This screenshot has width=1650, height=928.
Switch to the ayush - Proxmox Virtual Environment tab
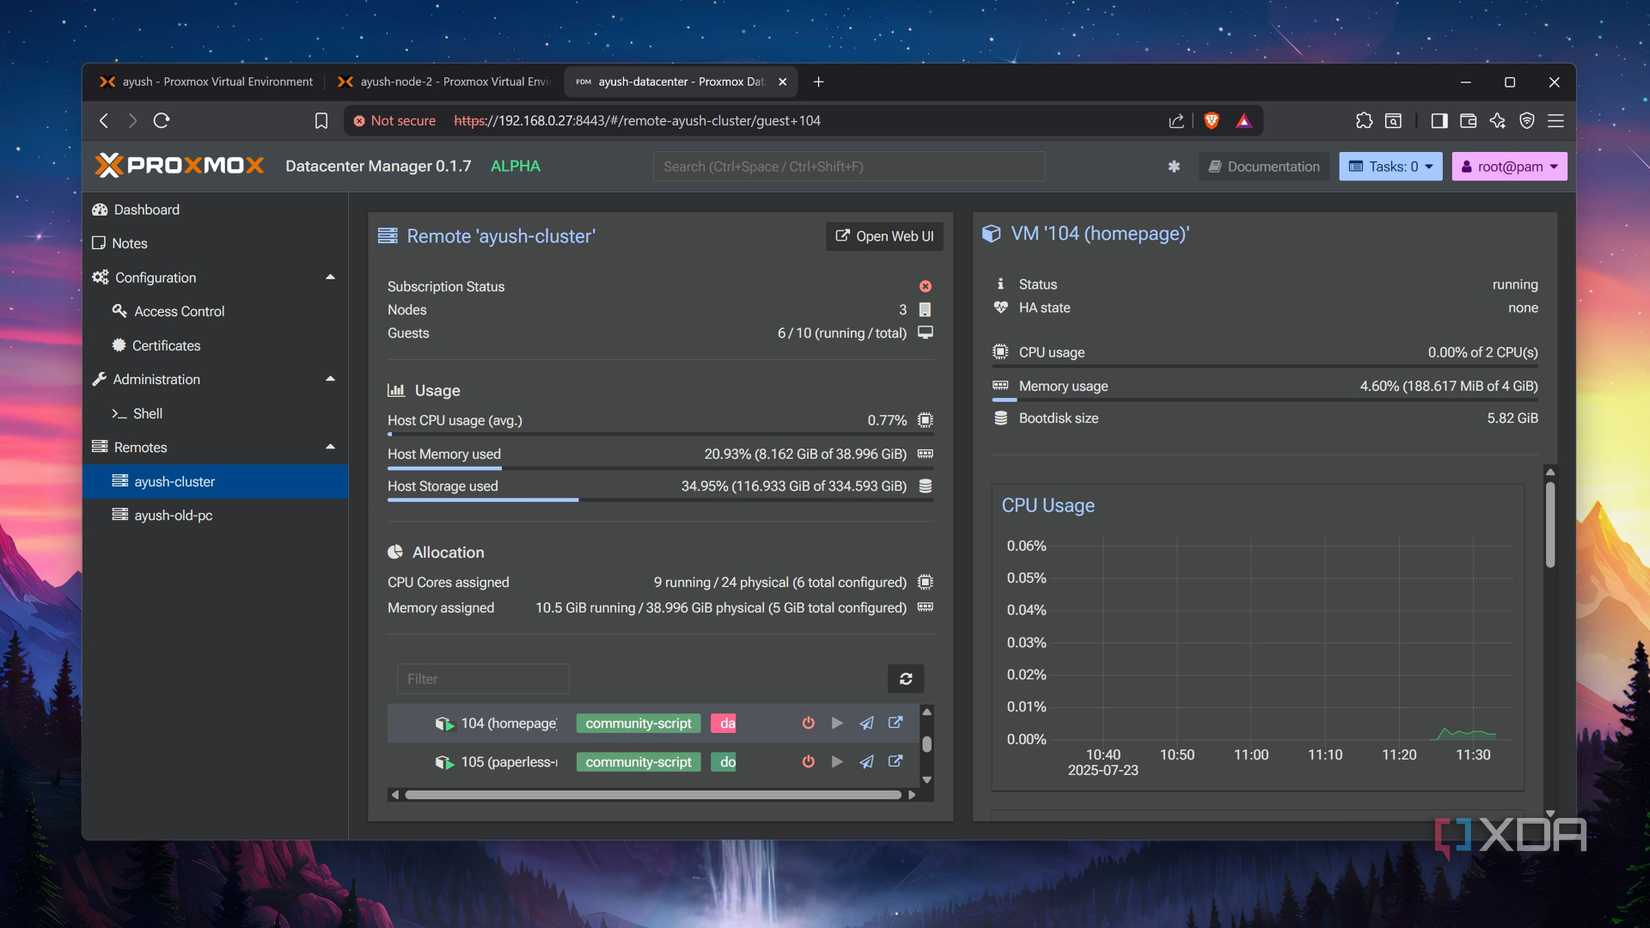[206, 82]
